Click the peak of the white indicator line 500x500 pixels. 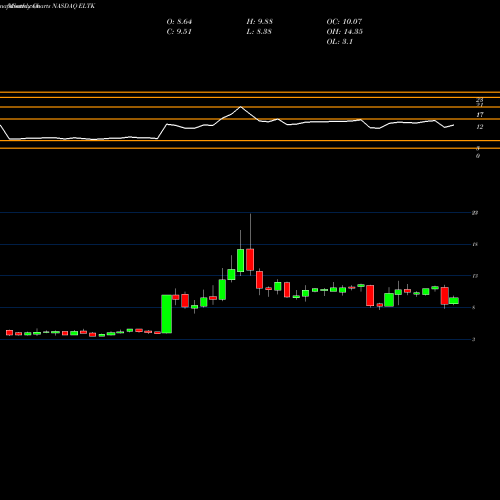(241, 107)
